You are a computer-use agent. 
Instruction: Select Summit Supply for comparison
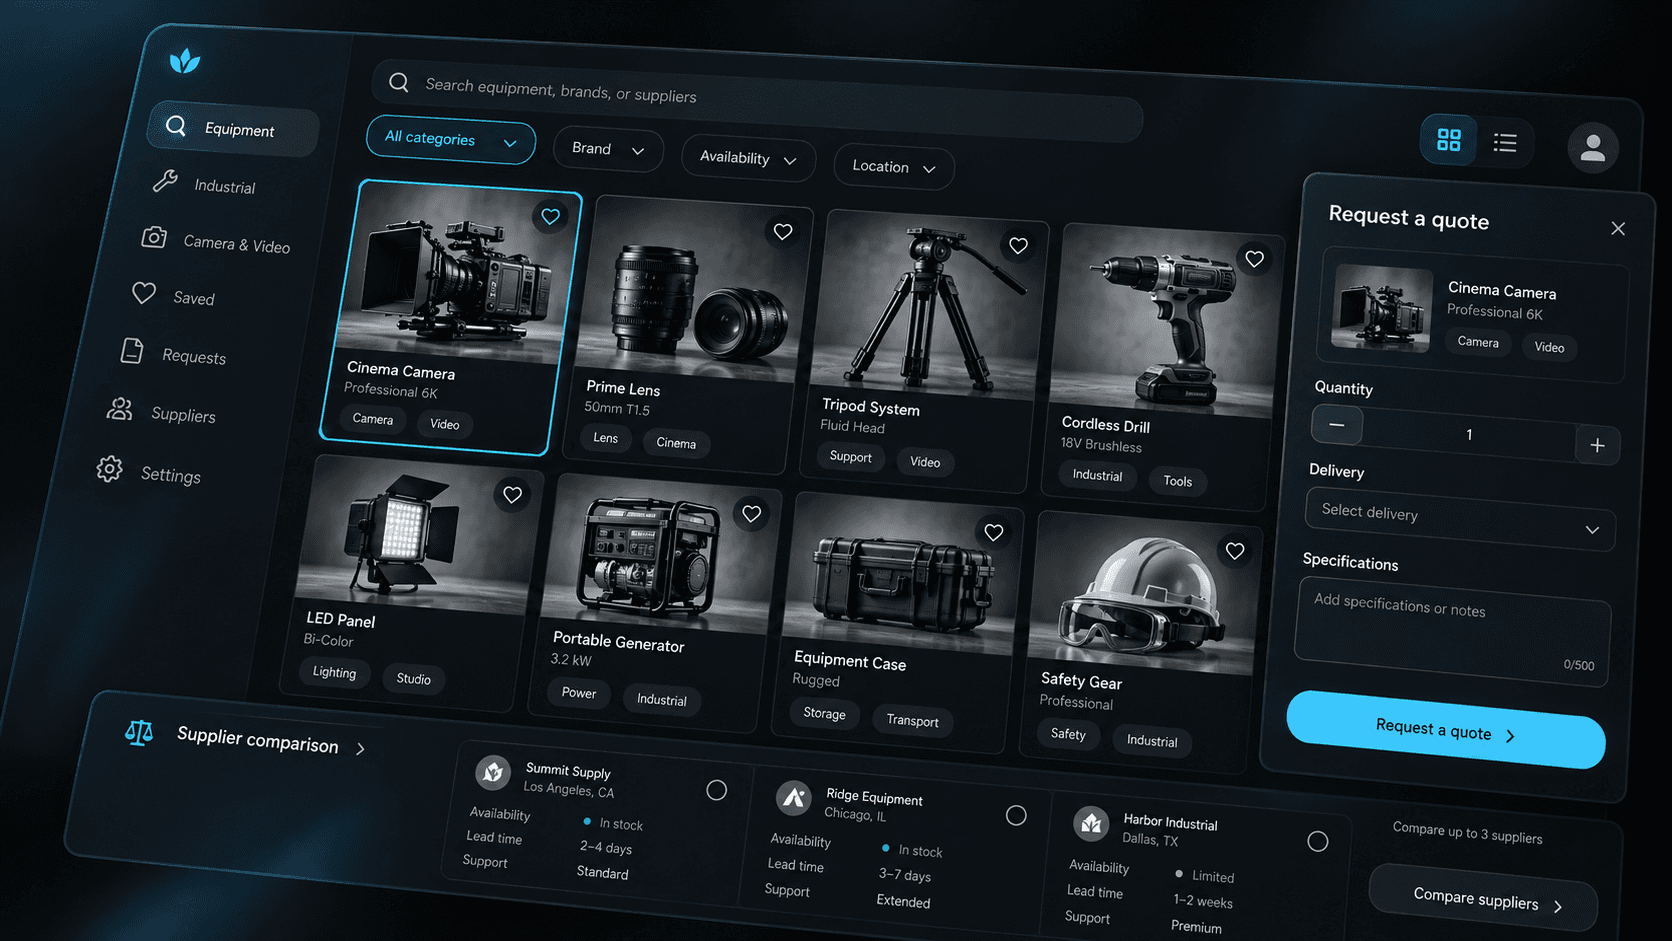coord(716,790)
